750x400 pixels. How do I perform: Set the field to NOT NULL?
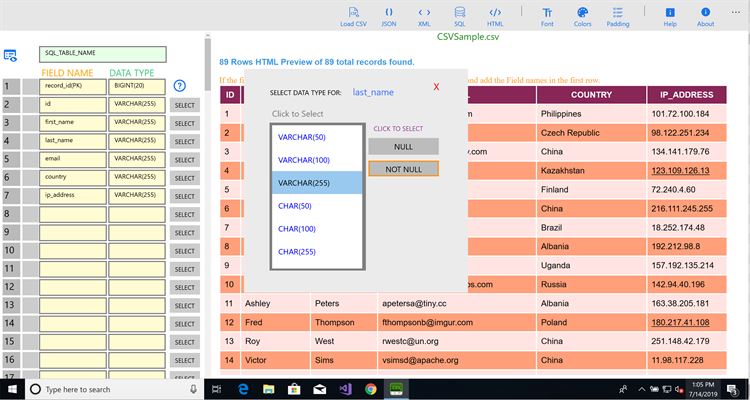click(x=403, y=168)
